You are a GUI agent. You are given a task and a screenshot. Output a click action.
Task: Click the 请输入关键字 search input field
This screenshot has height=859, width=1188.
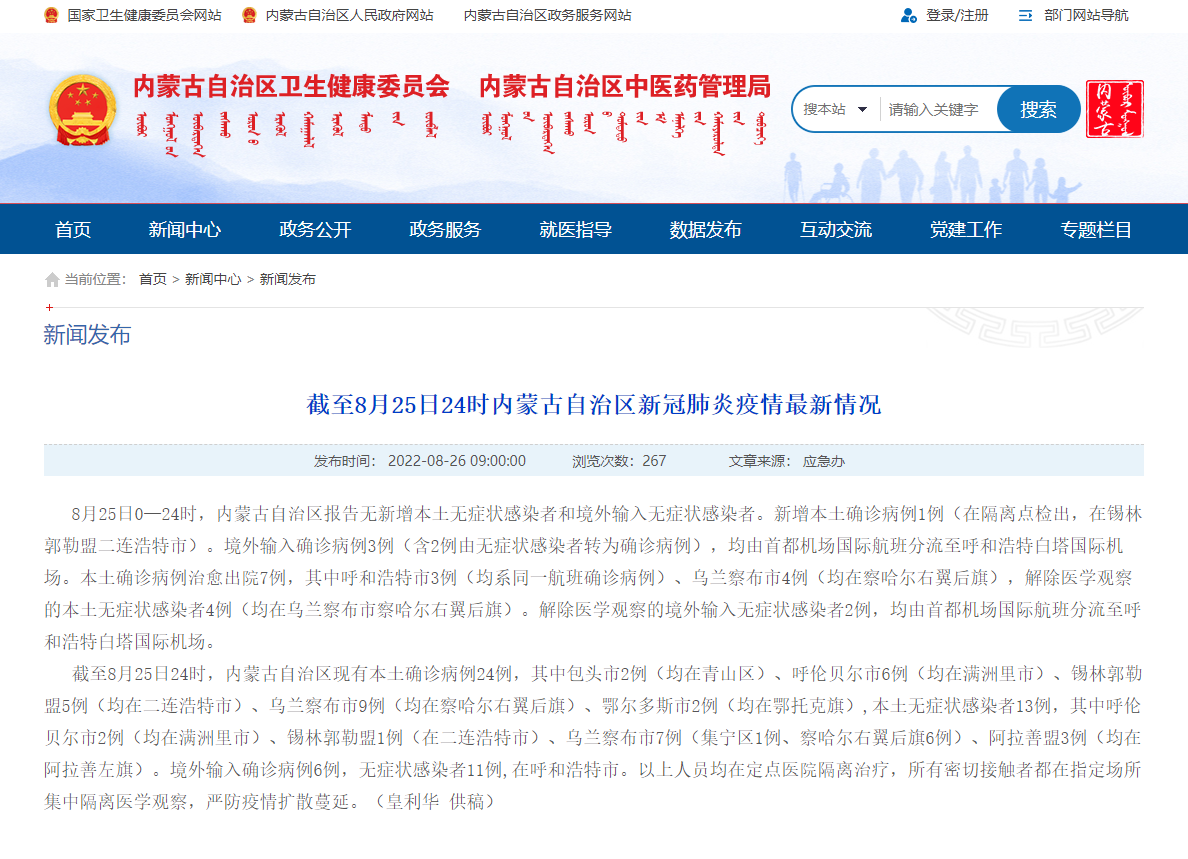(930, 109)
